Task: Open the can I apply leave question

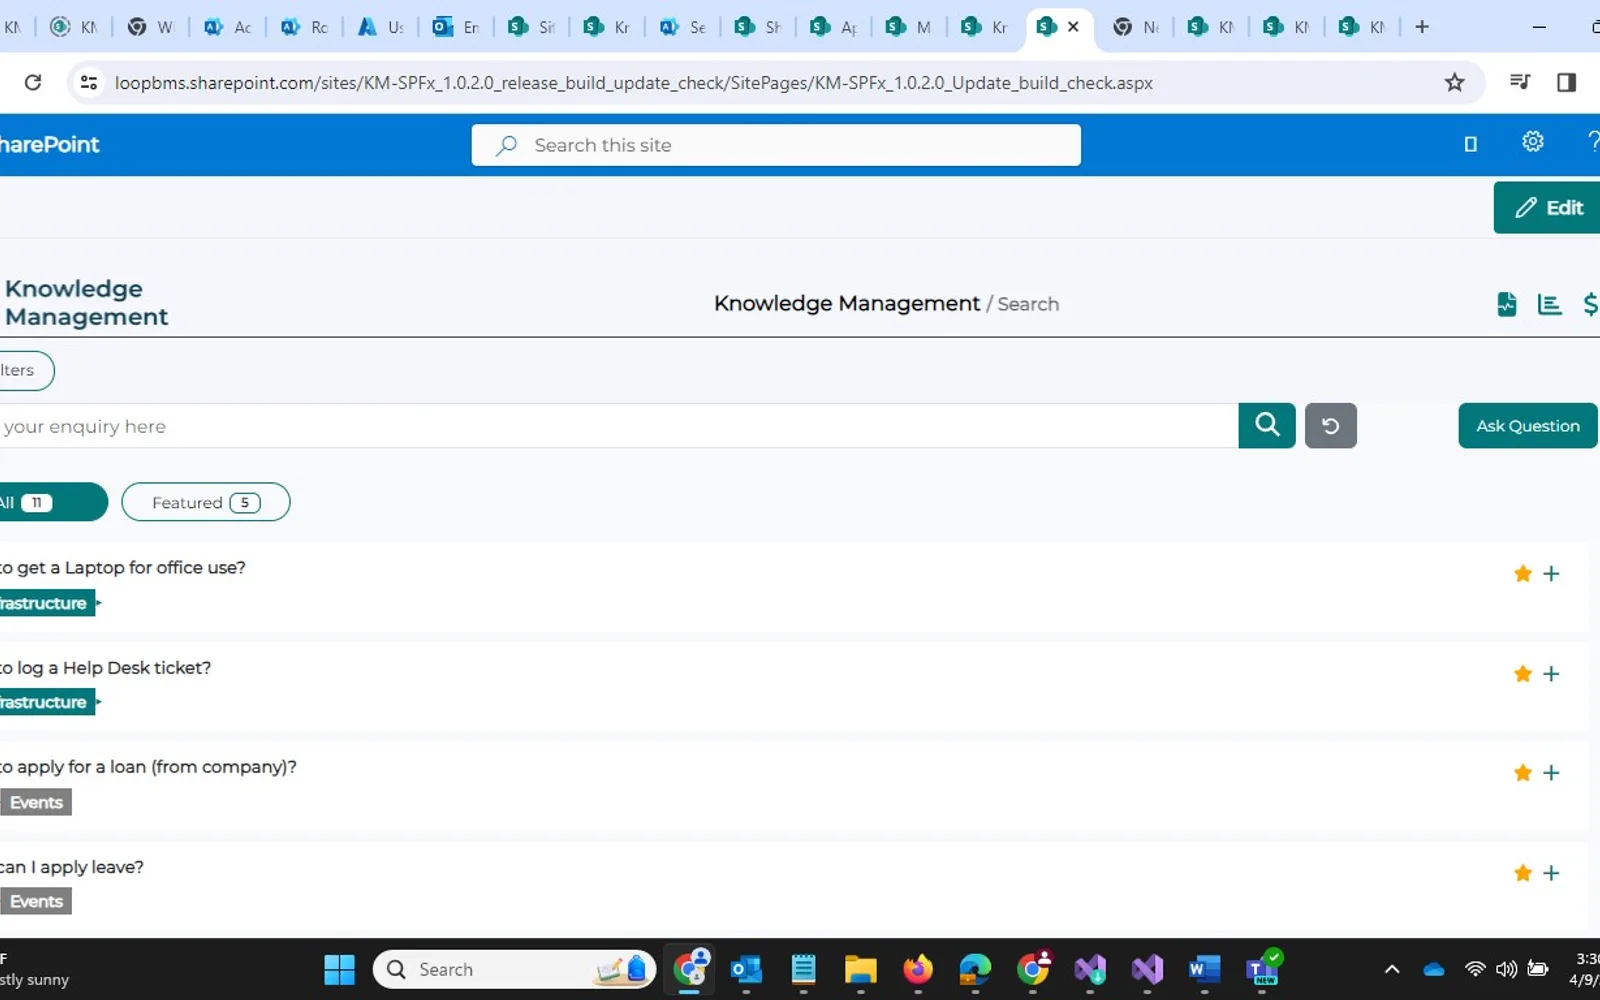Action: click(71, 867)
